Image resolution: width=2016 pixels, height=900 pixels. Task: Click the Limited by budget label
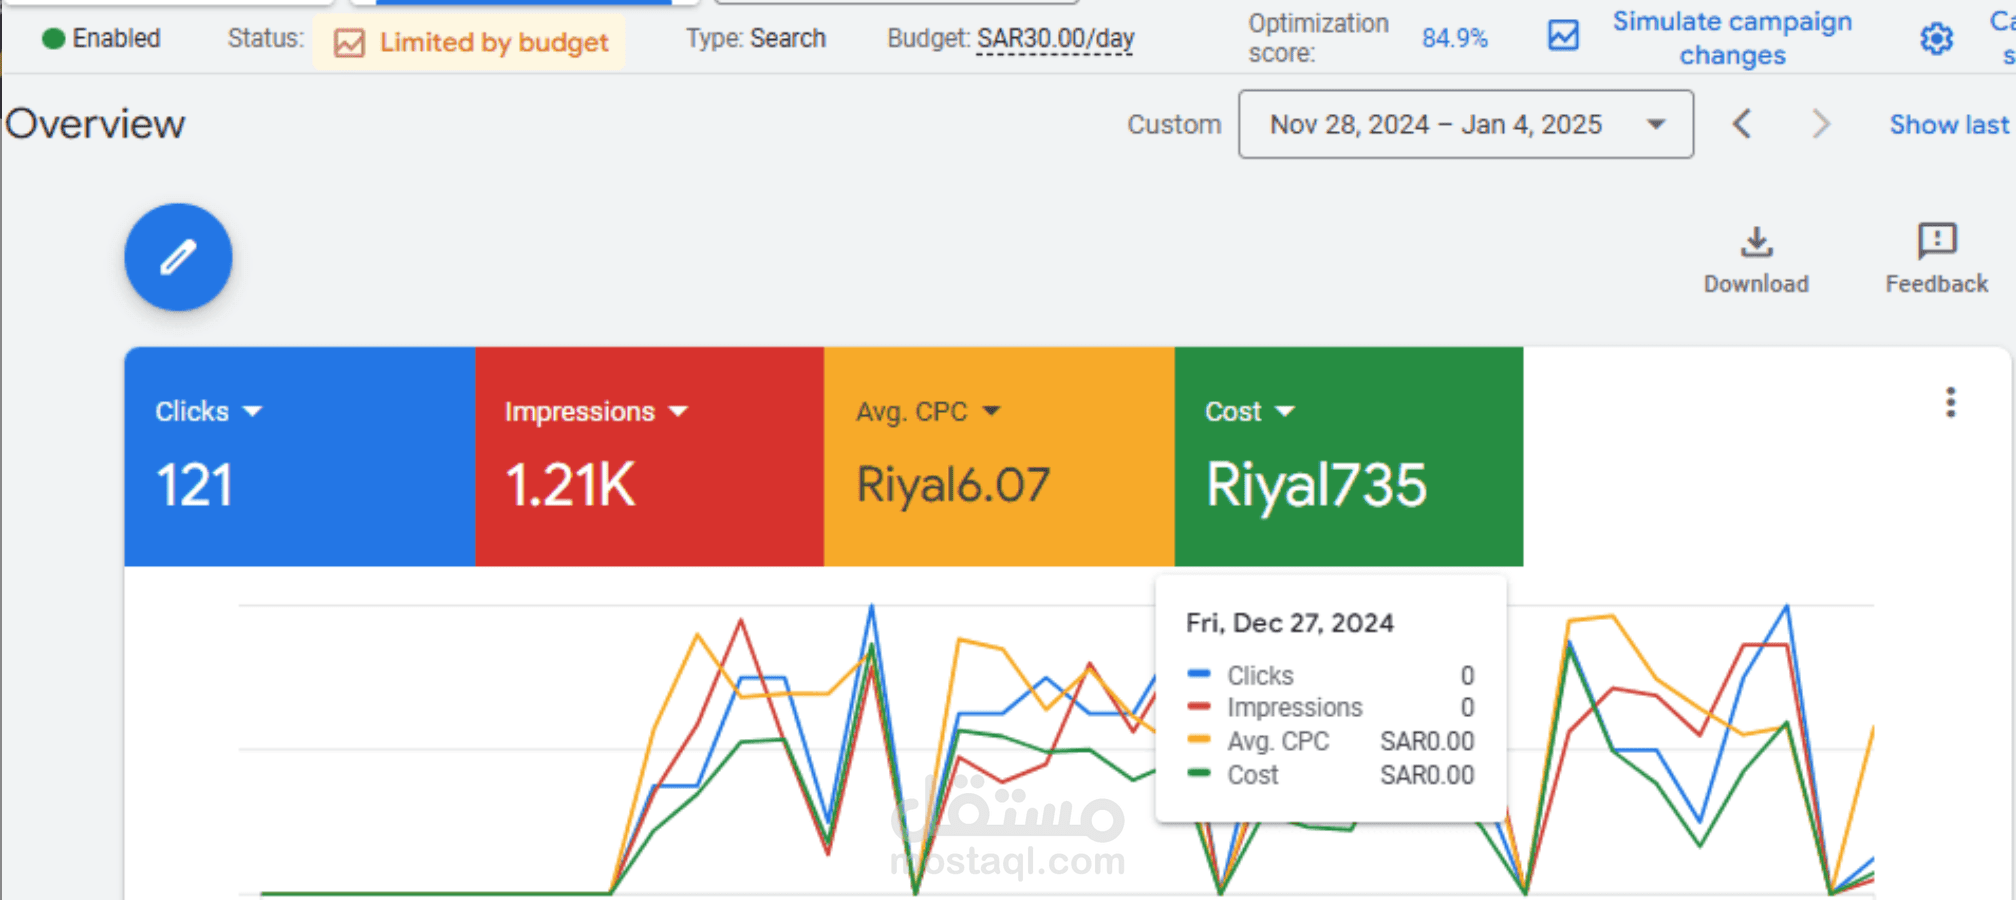[x=494, y=42]
